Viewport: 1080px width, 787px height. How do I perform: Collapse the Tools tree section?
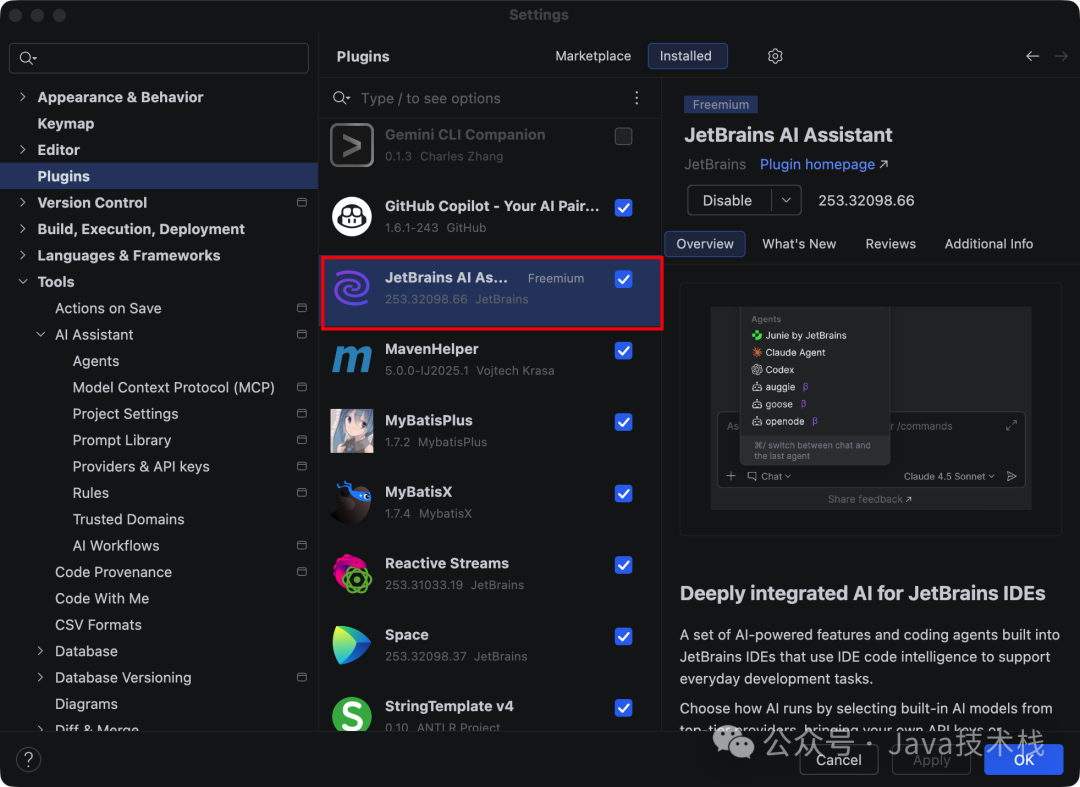22,281
